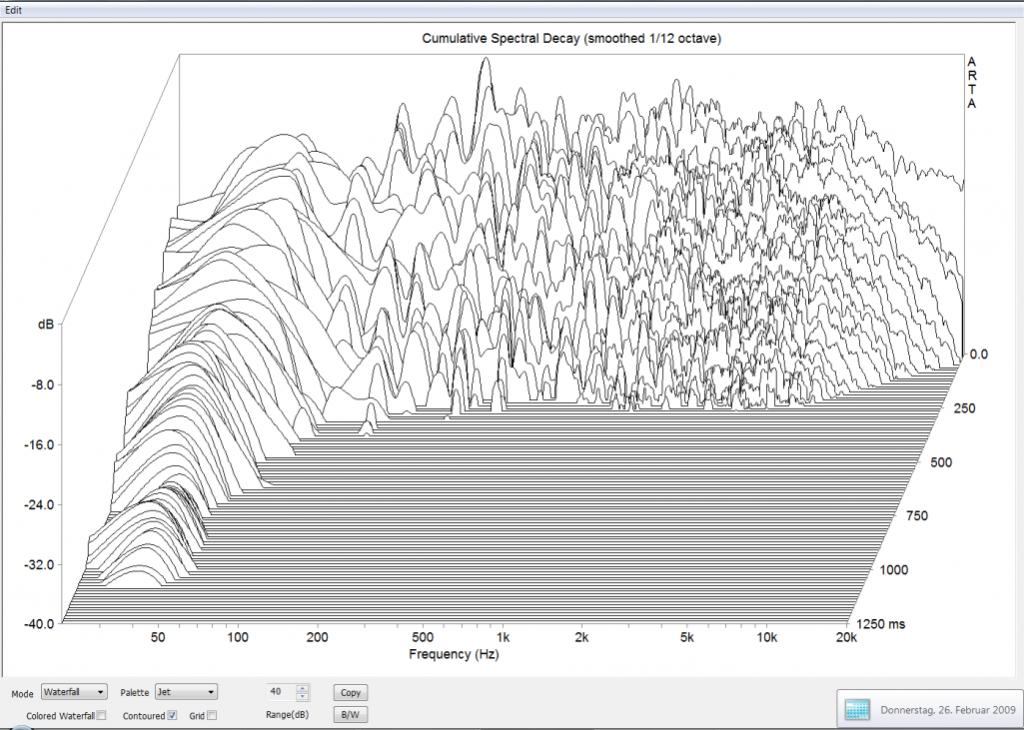Click the 5k frequency axis label
Viewport: 1028px width, 730px height.
[x=686, y=638]
